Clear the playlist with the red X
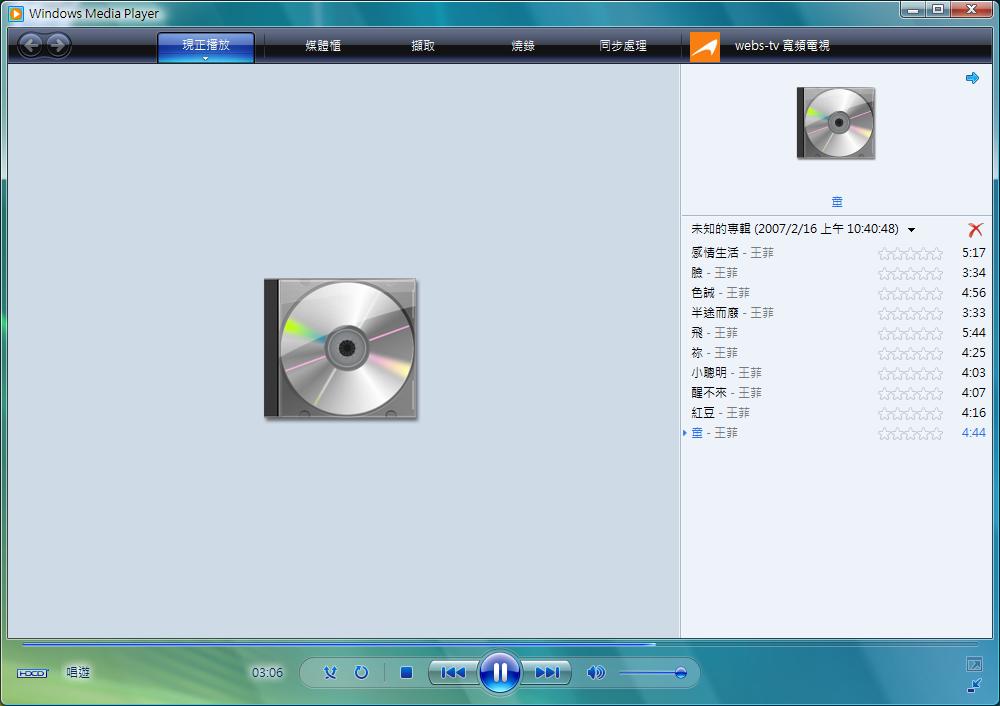1000x706 pixels. click(975, 230)
